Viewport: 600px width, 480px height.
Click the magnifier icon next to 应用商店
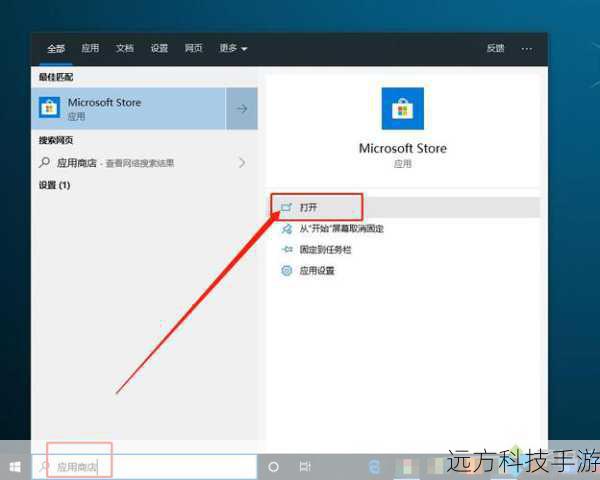(x=44, y=163)
